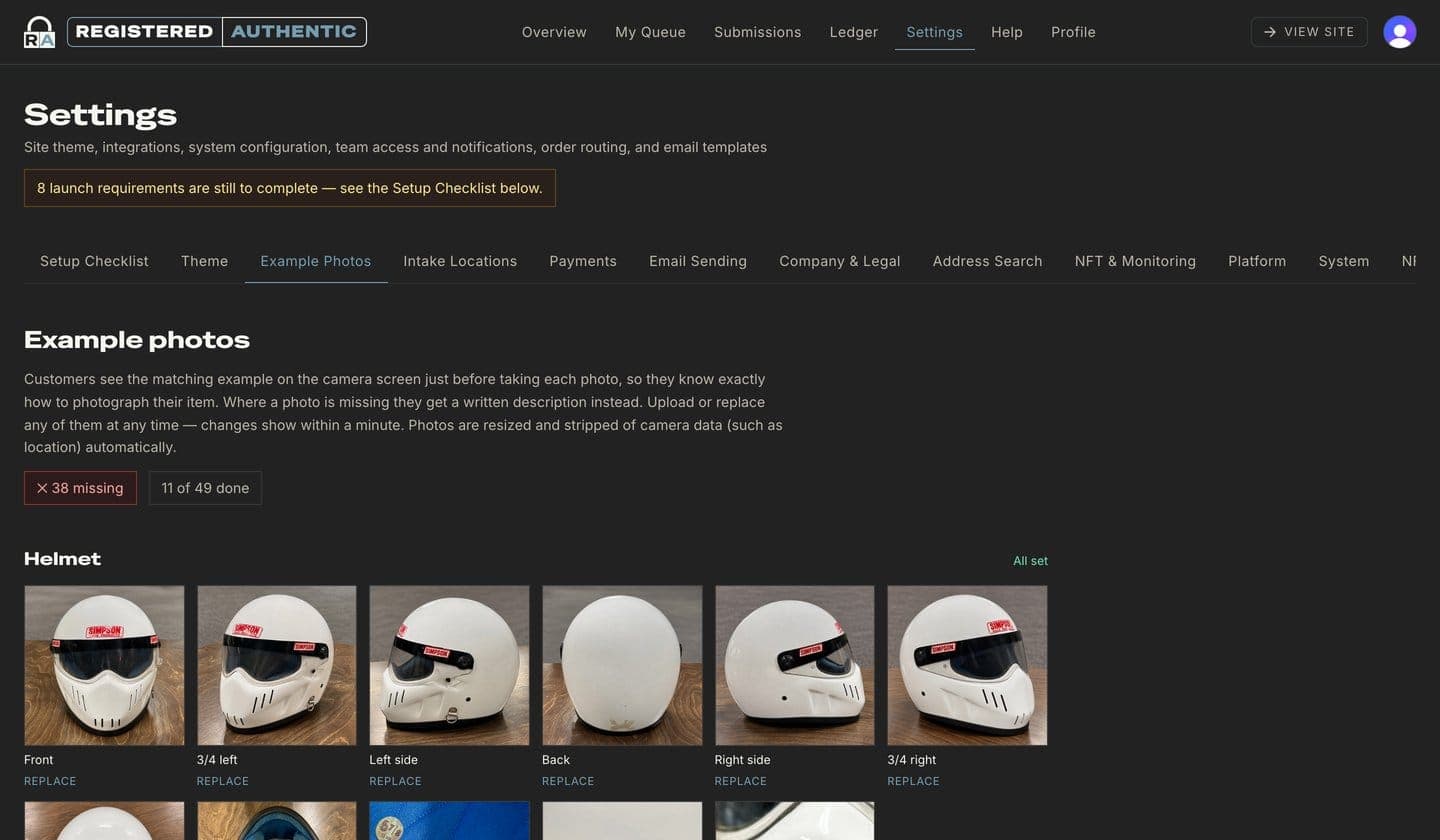Screen dimensions: 1440x840
Task: Click the Registered Authentic wordmark
Action: [217, 32]
